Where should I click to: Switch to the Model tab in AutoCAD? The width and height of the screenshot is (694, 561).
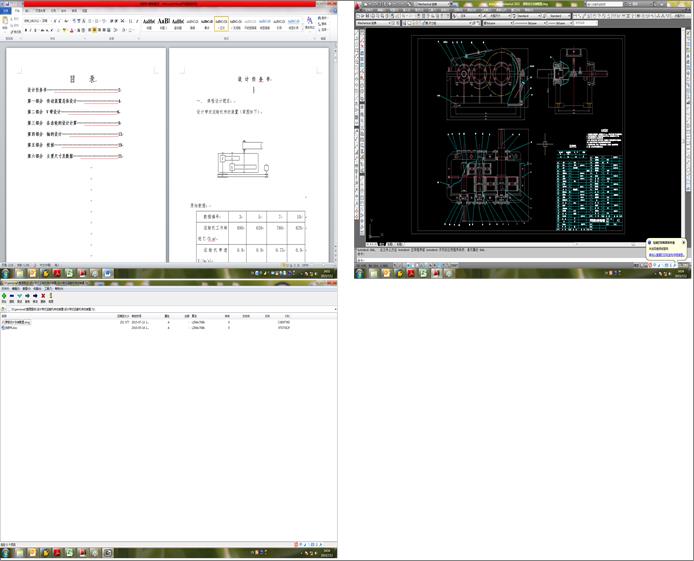[382, 244]
